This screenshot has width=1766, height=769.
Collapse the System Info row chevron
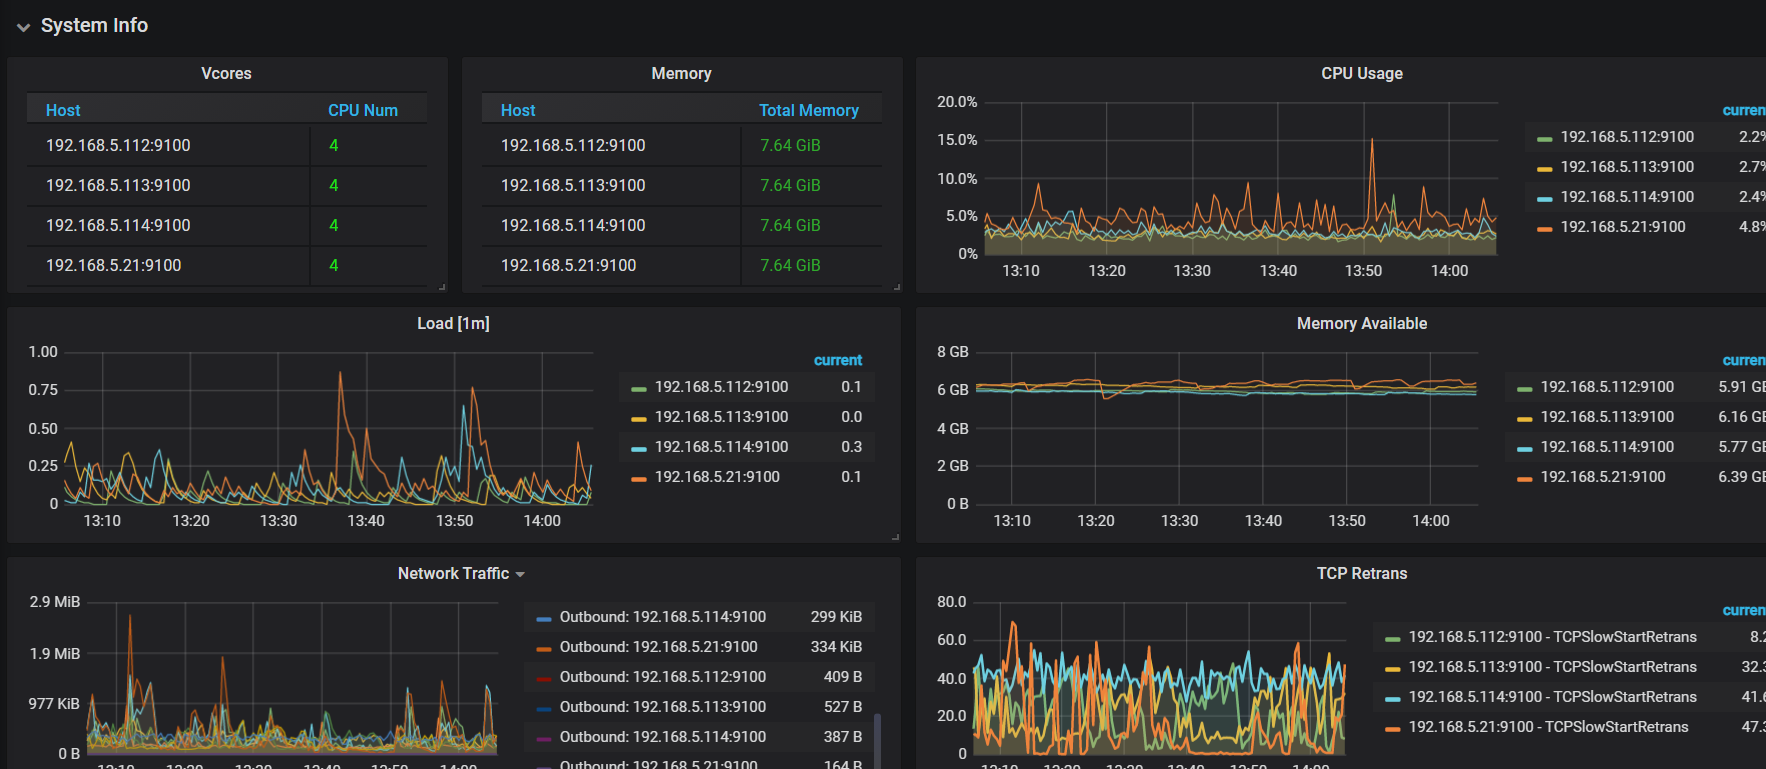23,27
